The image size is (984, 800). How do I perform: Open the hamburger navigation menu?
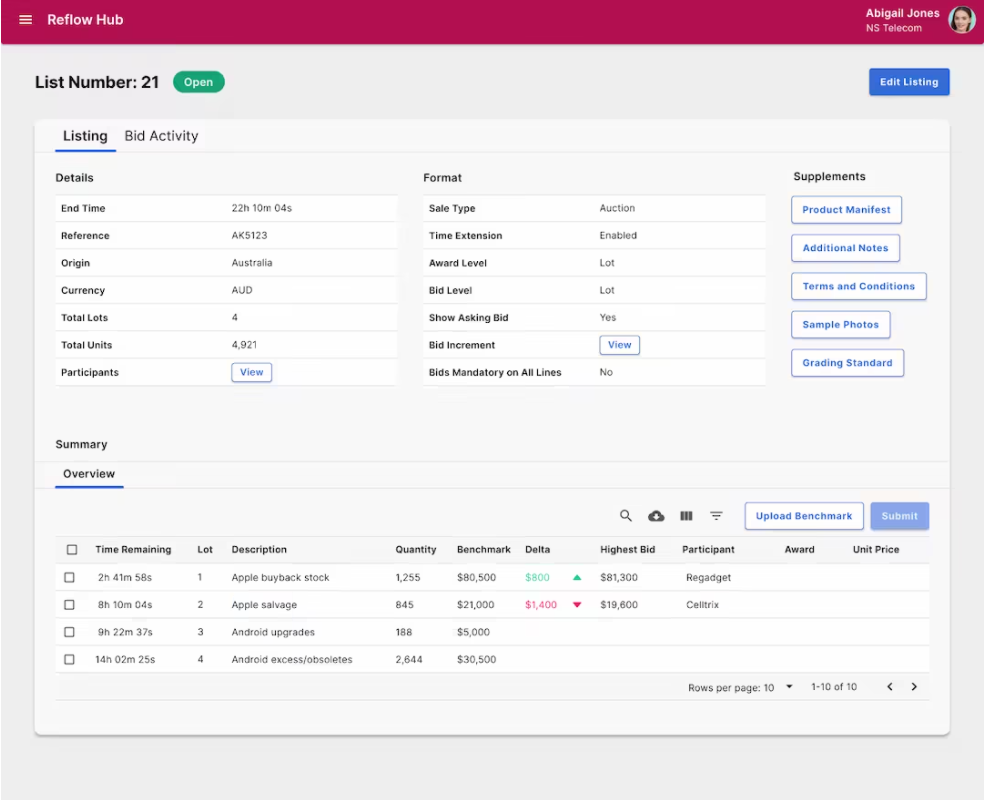point(25,20)
